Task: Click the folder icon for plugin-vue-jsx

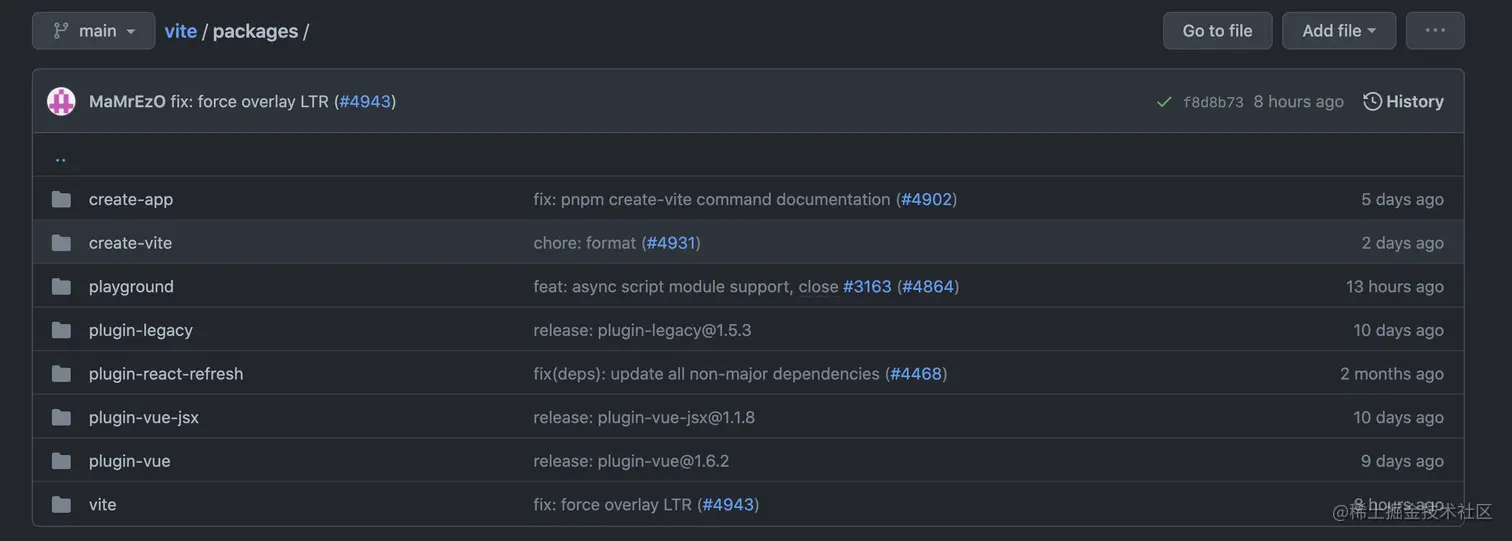Action: click(61, 417)
